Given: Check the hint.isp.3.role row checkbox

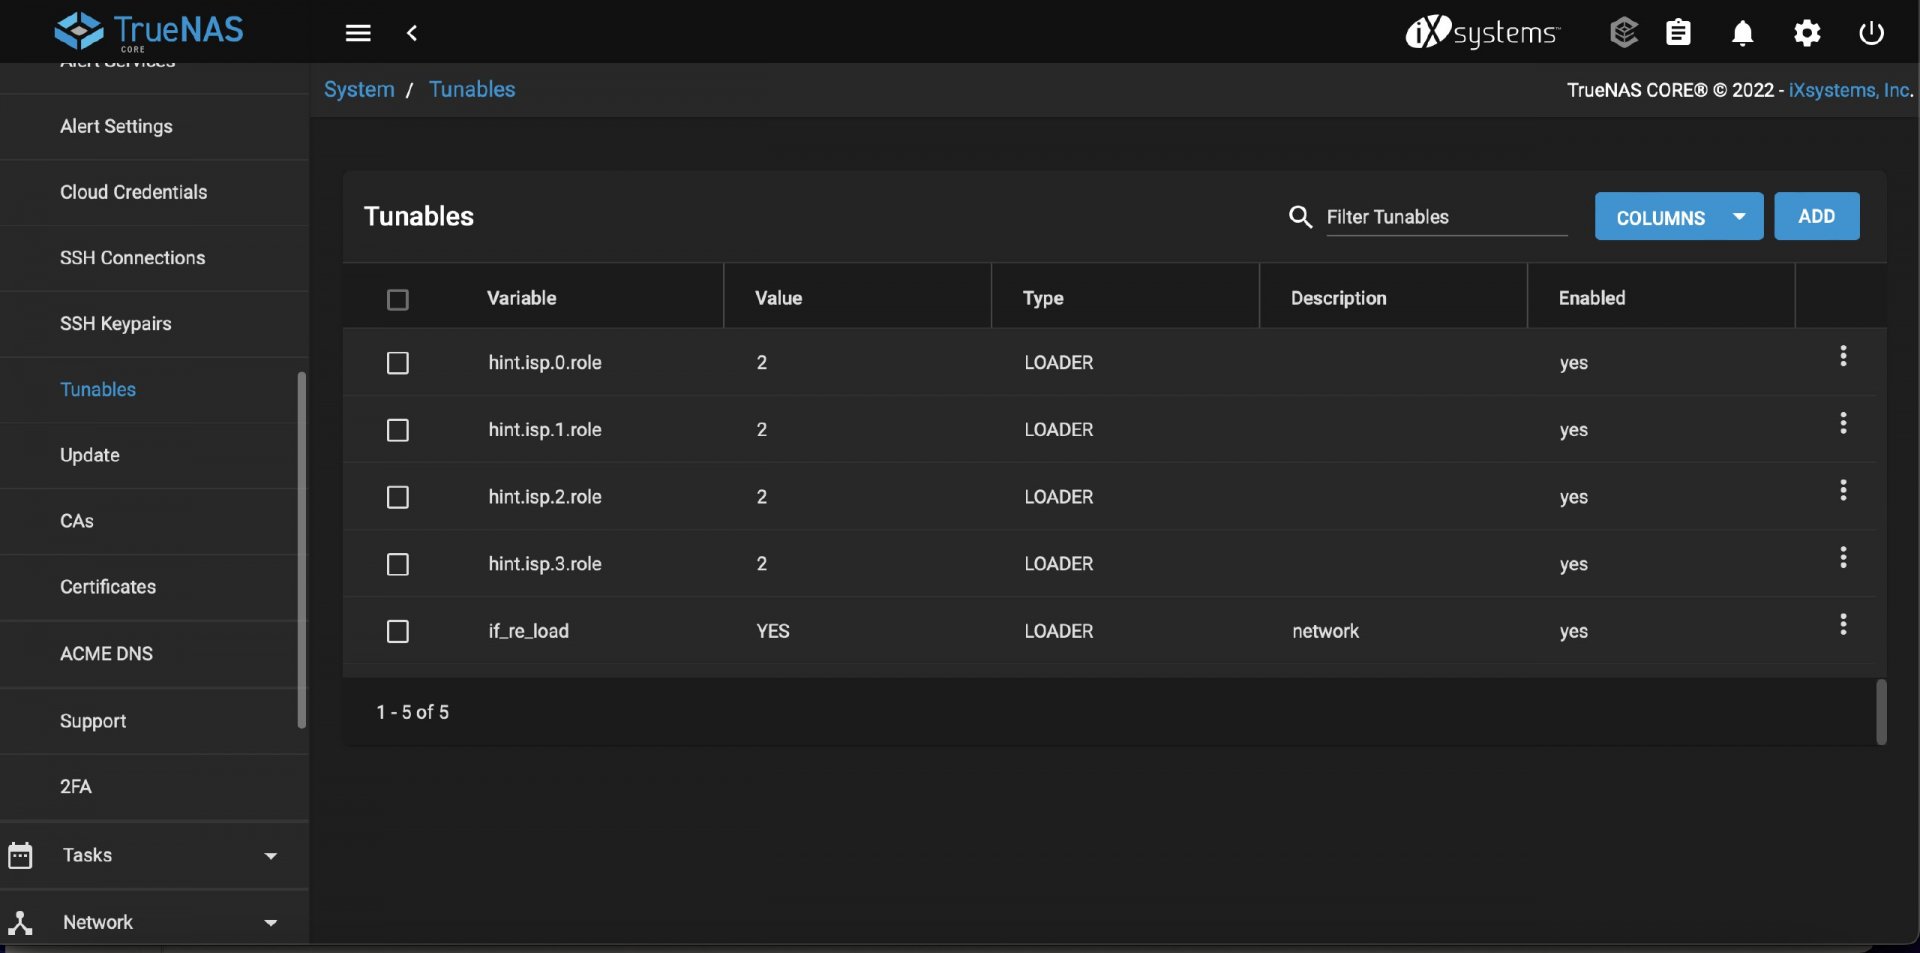Looking at the screenshot, I should (x=398, y=564).
